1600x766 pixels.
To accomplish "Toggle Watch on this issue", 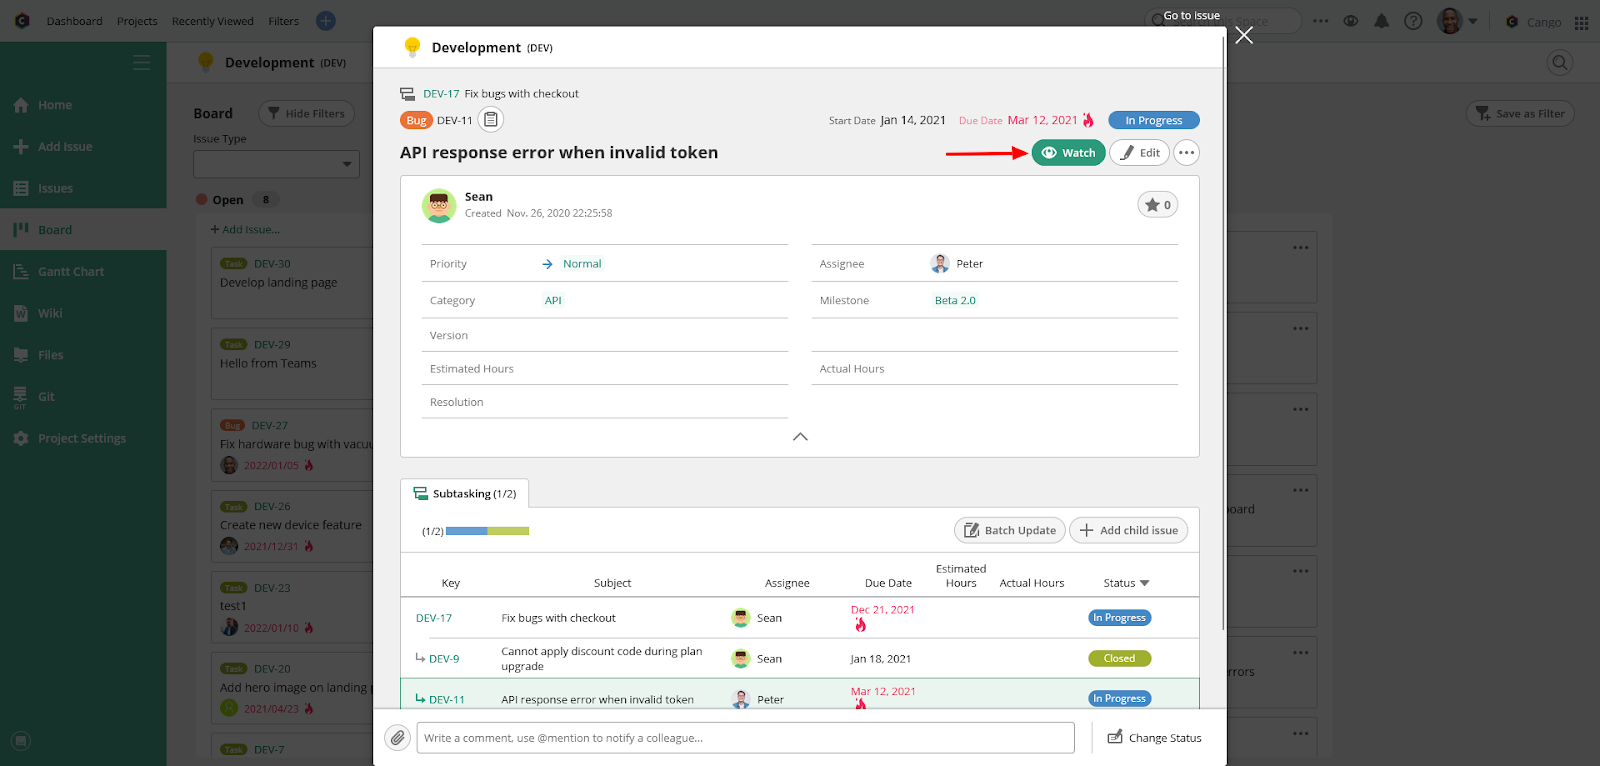I will click(x=1068, y=153).
